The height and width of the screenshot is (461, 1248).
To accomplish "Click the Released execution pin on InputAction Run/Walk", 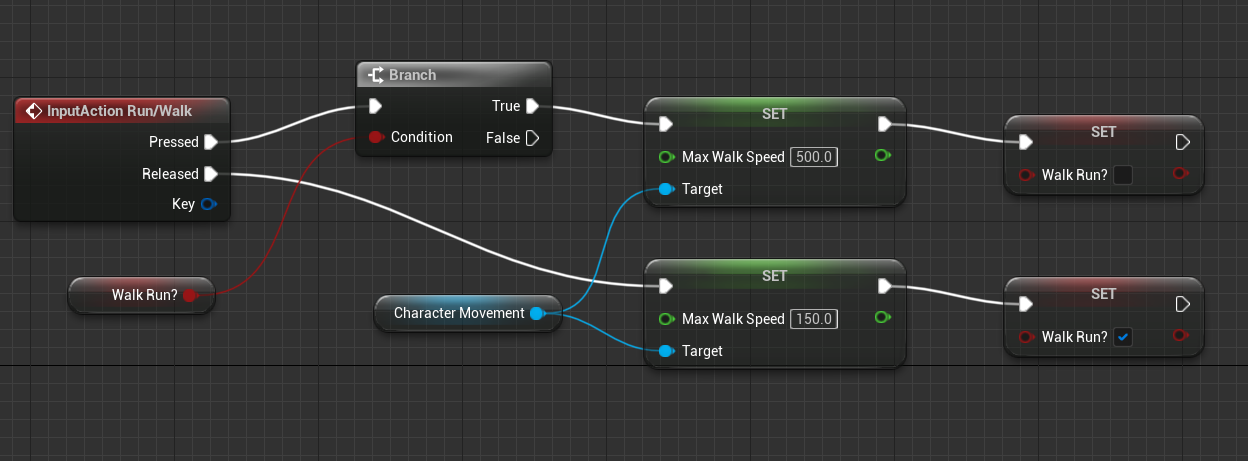I will [x=211, y=174].
